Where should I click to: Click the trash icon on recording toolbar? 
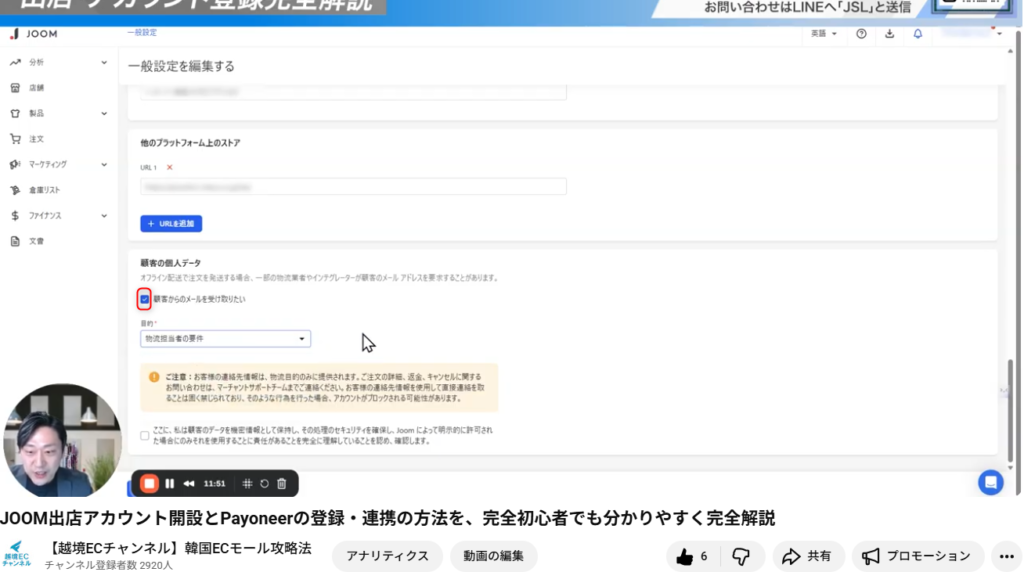[x=282, y=484]
